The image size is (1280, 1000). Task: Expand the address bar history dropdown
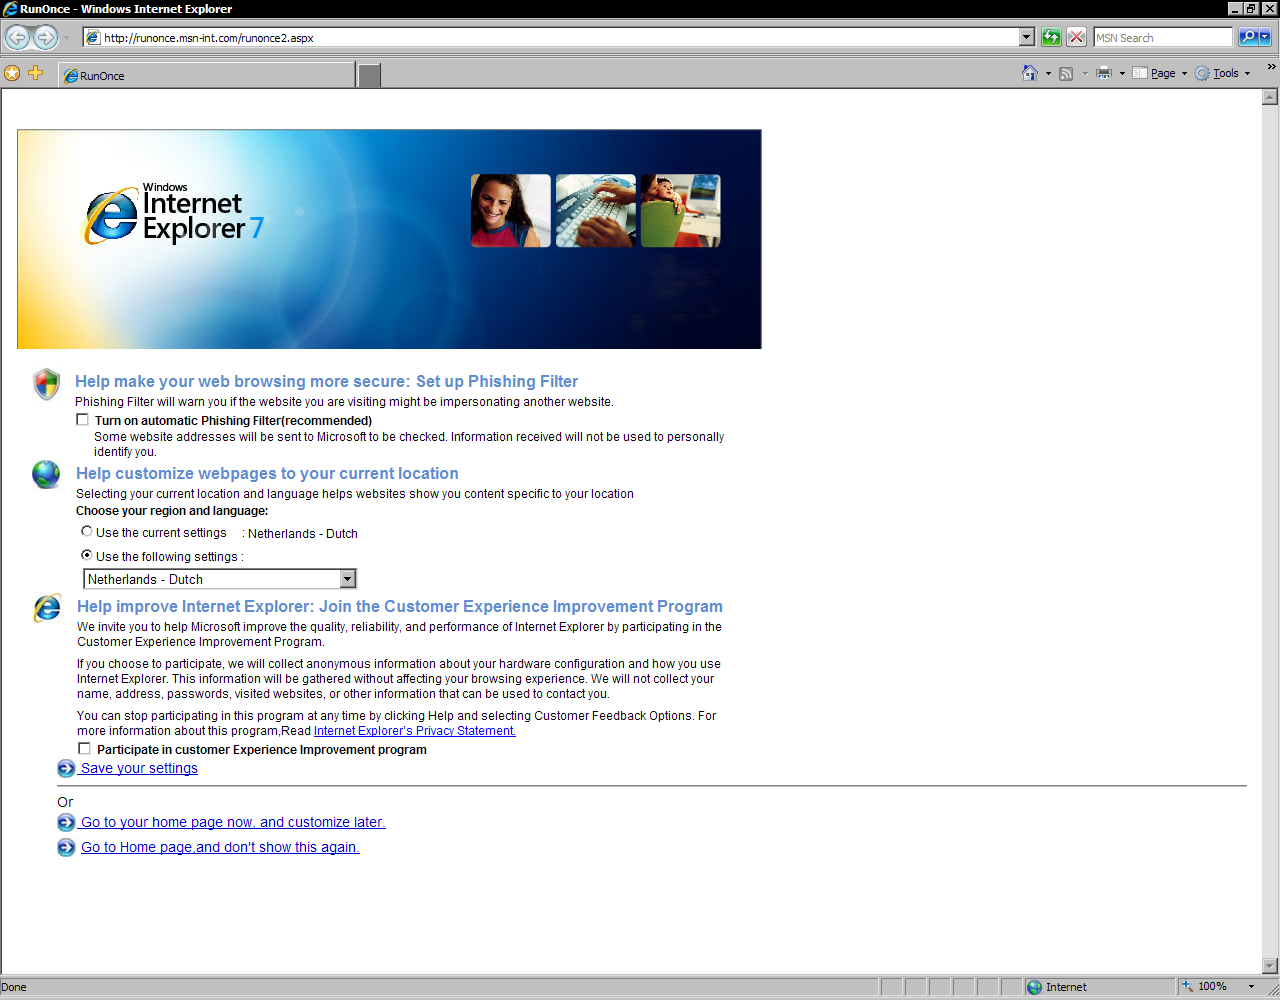click(x=1027, y=38)
